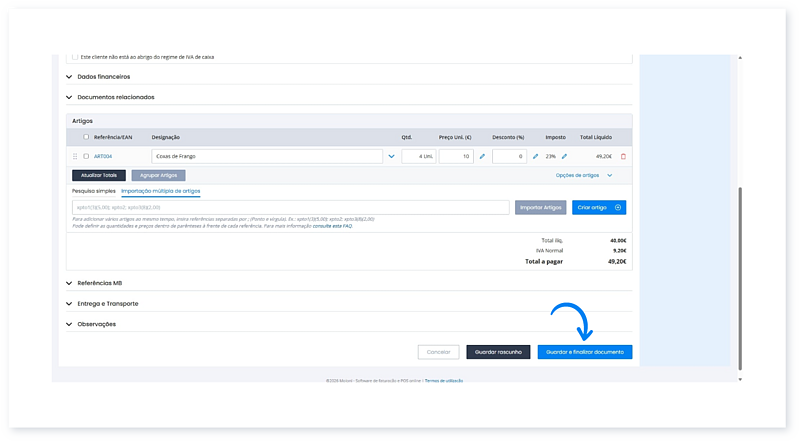Click the red trash icon to delete ART004
Screen dimensions: 800x442
point(623,156)
